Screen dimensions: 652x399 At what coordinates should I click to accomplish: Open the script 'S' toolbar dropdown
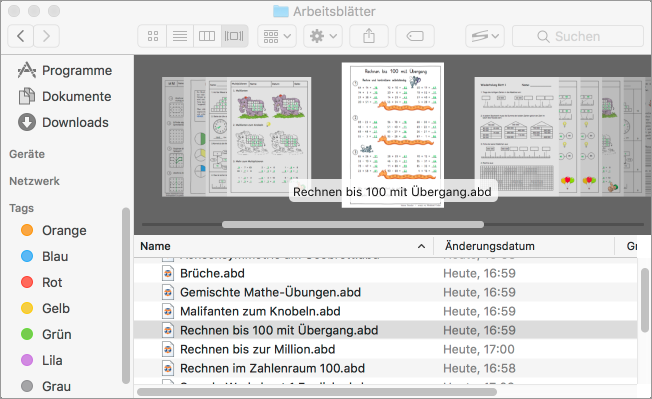click(x=485, y=36)
